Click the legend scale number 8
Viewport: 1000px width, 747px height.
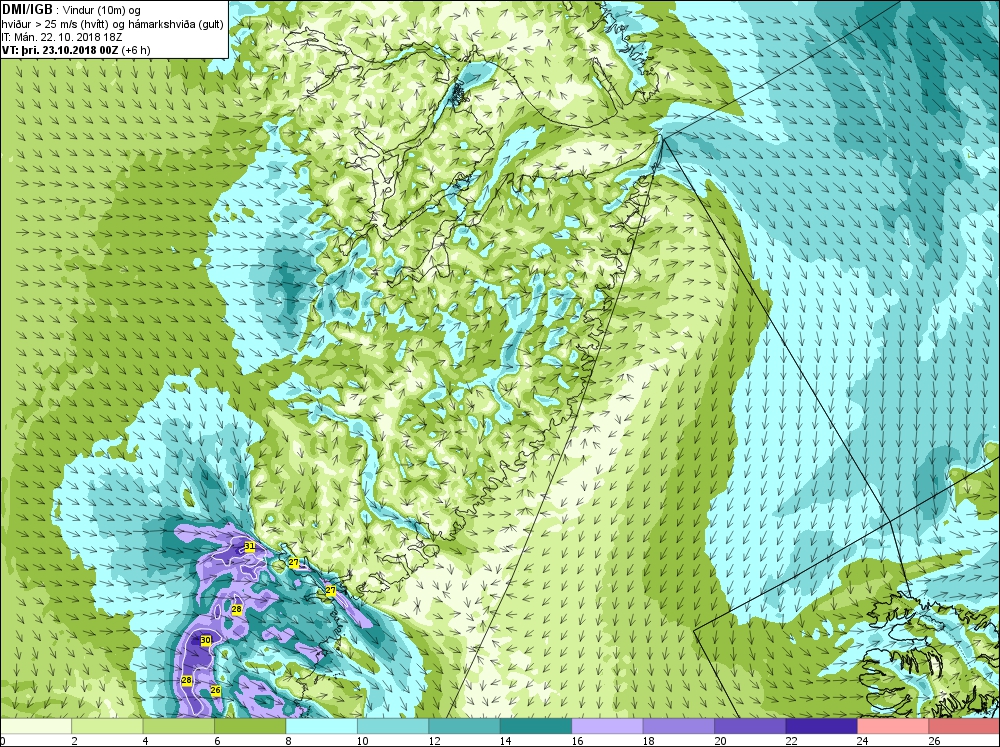click(x=289, y=741)
